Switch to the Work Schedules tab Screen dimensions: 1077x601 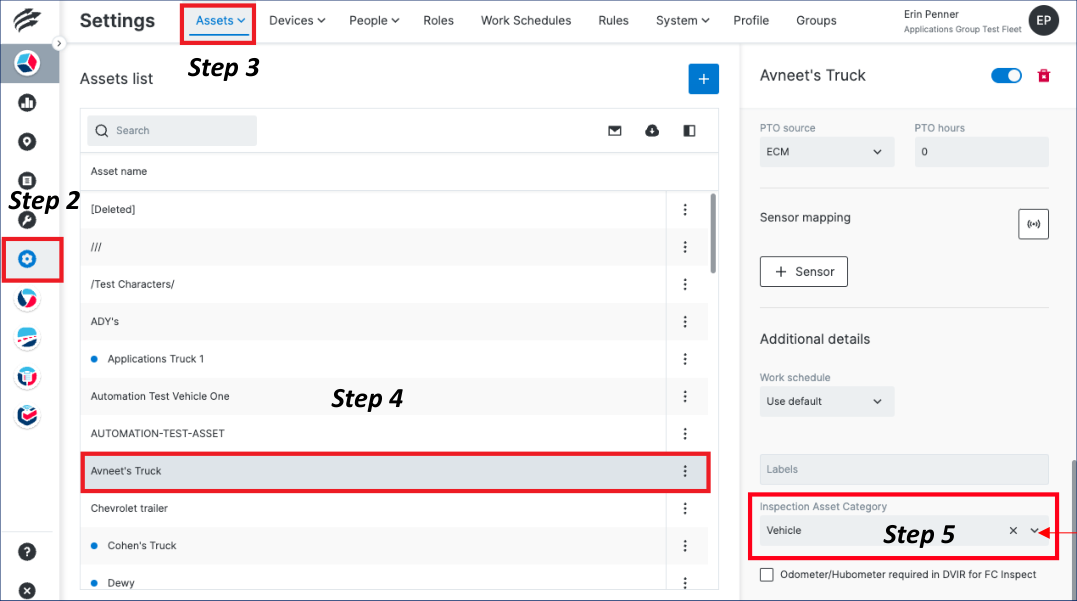click(x=525, y=20)
